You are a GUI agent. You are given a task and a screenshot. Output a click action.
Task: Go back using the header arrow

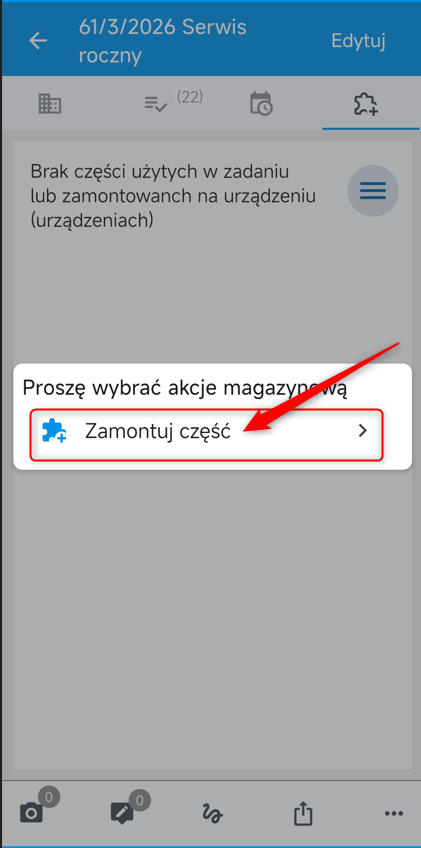[38, 41]
